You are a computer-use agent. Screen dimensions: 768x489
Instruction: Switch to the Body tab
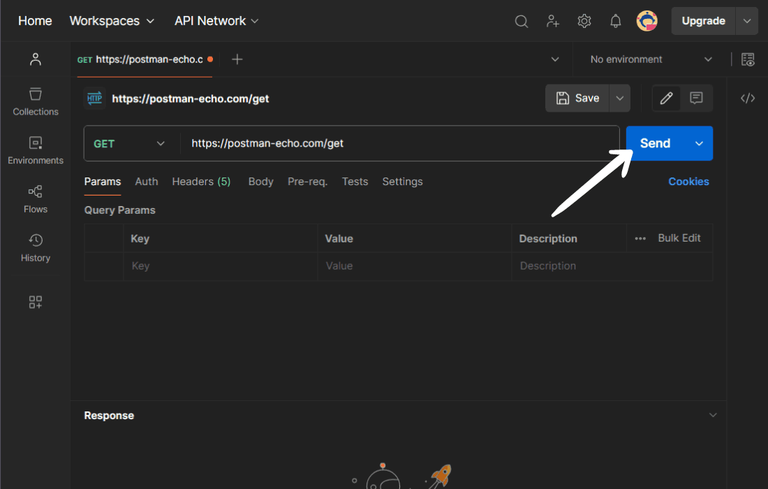261,182
